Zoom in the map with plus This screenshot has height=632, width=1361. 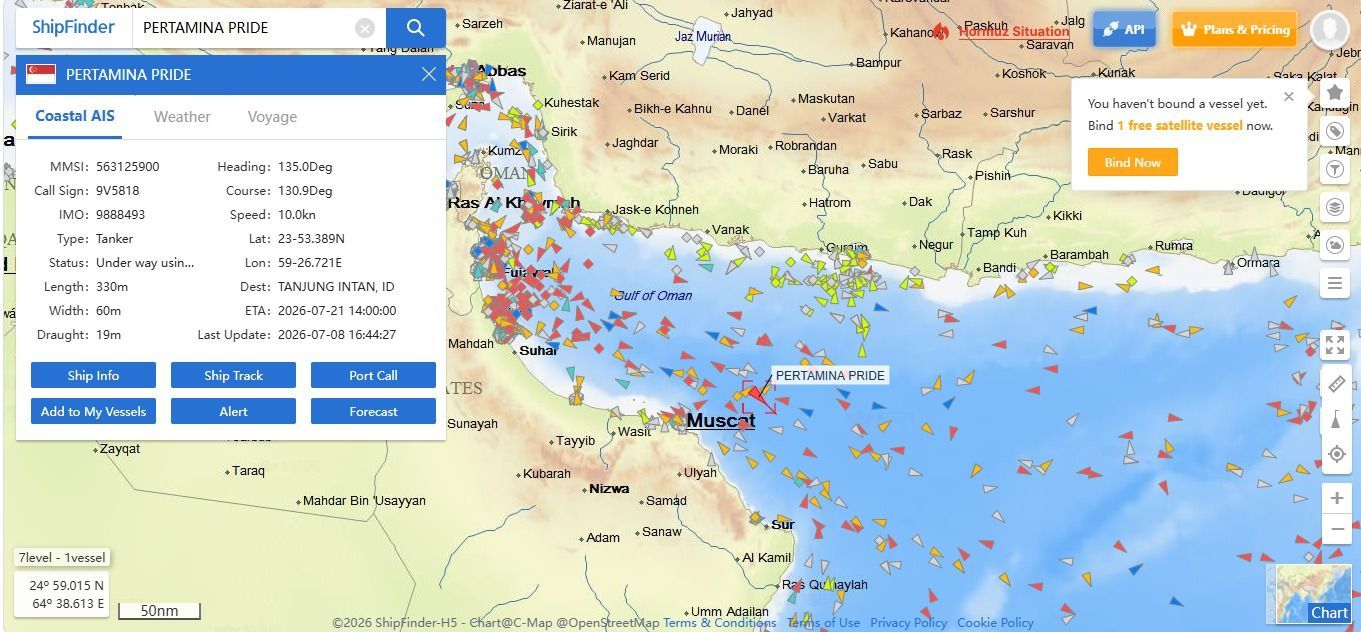pyautogui.click(x=1336, y=498)
